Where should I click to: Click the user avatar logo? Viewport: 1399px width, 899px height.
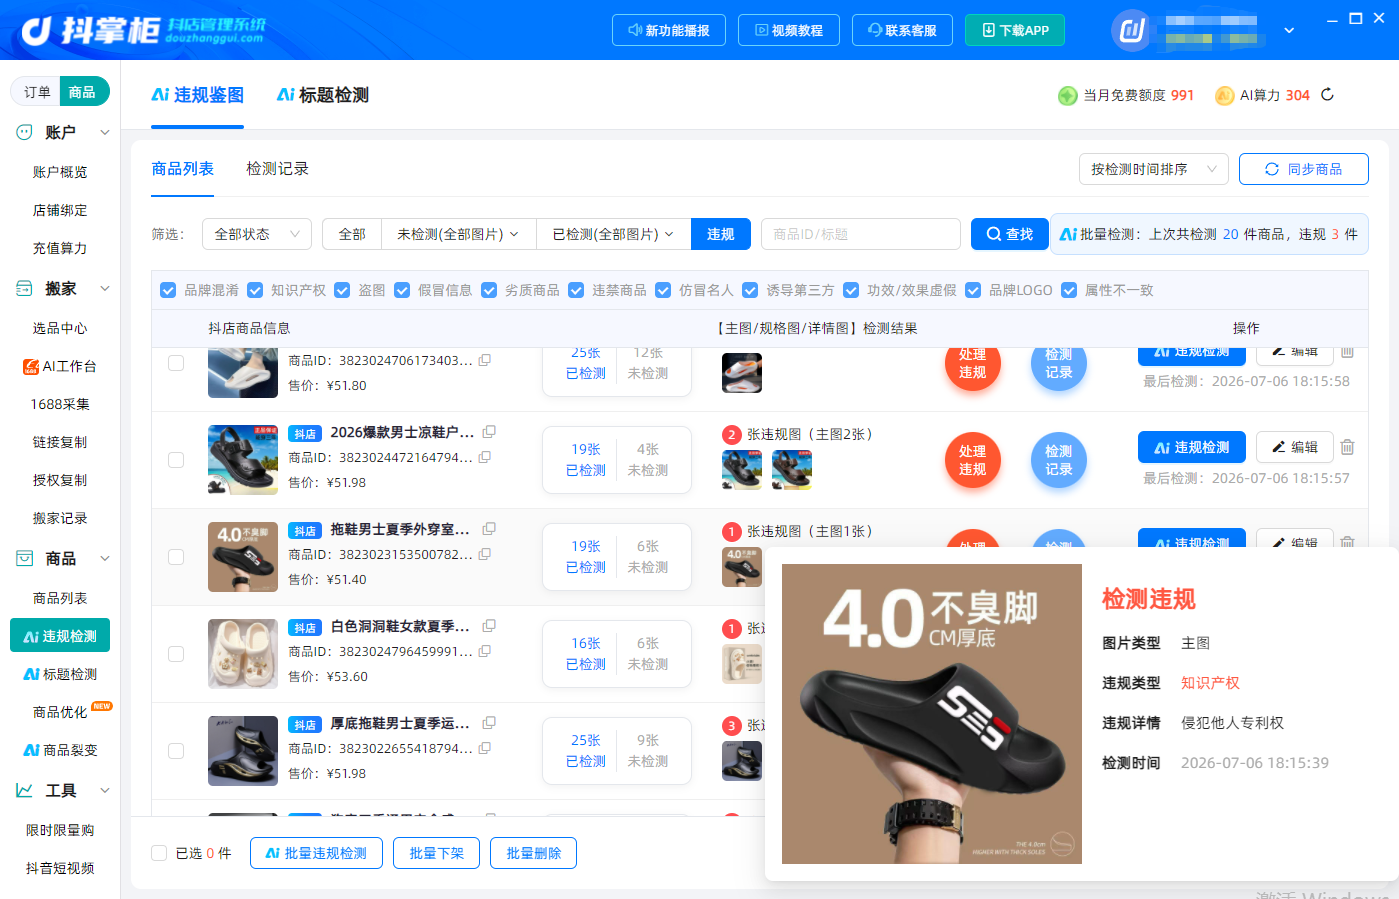tap(1132, 30)
